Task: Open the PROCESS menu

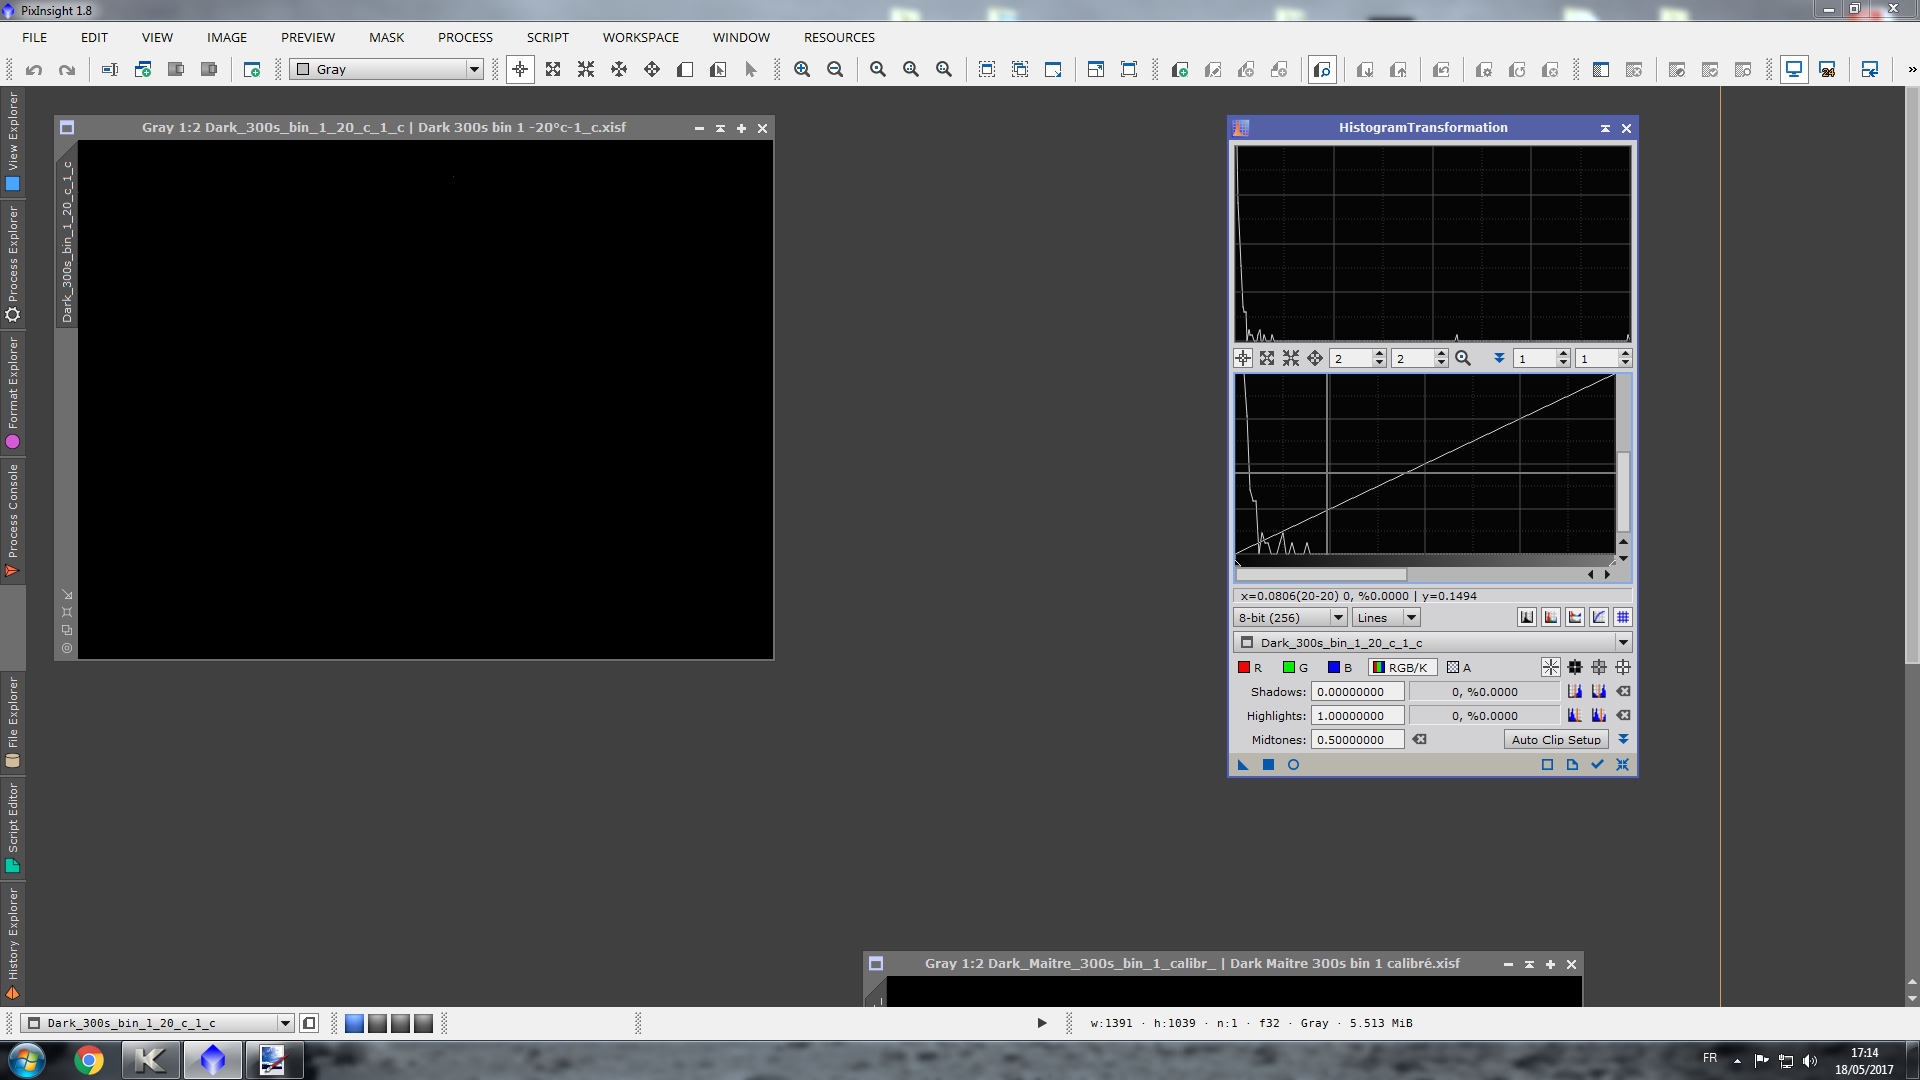Action: click(x=465, y=37)
